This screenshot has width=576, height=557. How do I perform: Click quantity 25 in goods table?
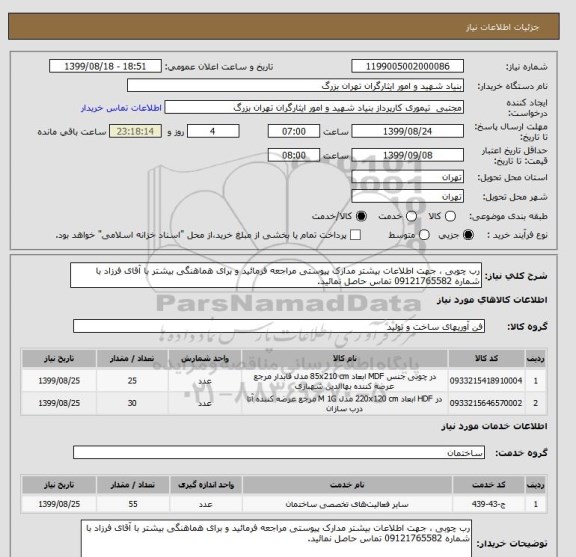point(132,381)
